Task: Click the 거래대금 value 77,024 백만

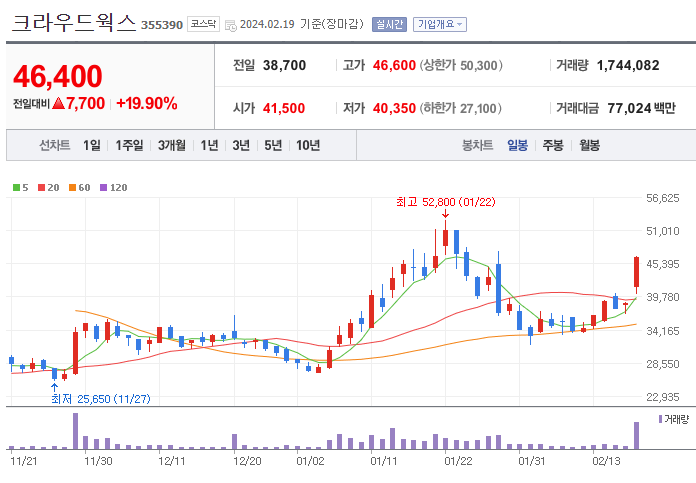Action: click(641, 108)
